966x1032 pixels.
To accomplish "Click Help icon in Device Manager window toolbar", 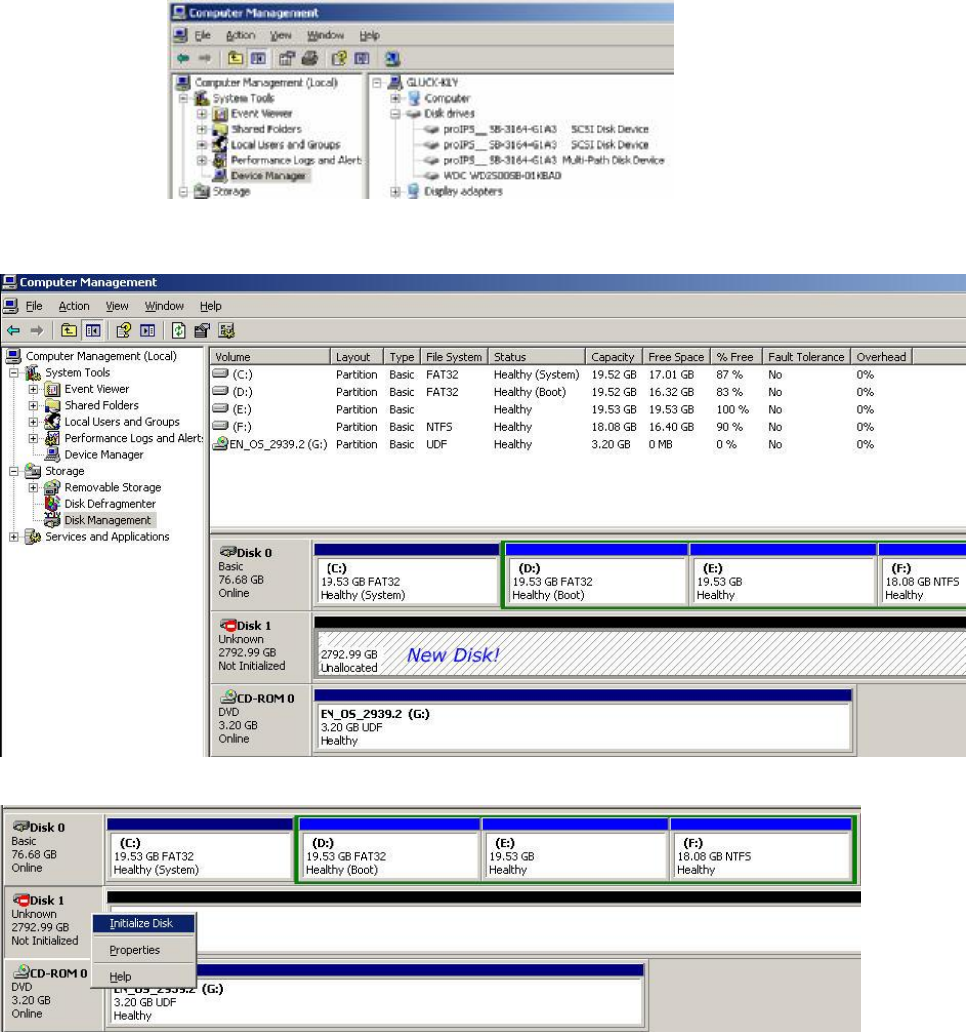I will pos(339,59).
